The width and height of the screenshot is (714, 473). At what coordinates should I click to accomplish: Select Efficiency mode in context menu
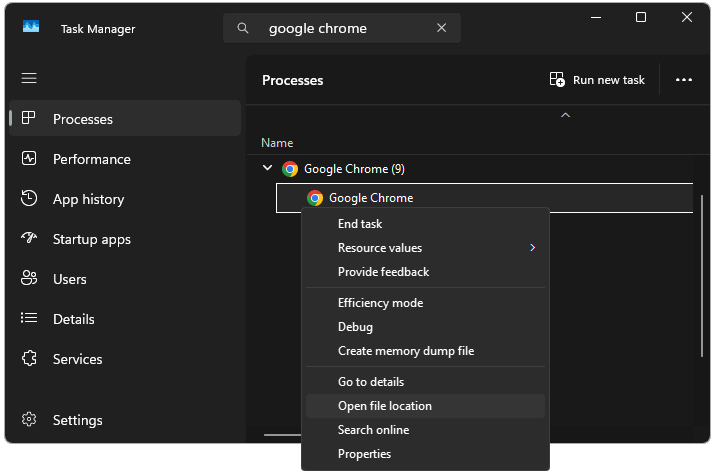[x=425, y=303]
